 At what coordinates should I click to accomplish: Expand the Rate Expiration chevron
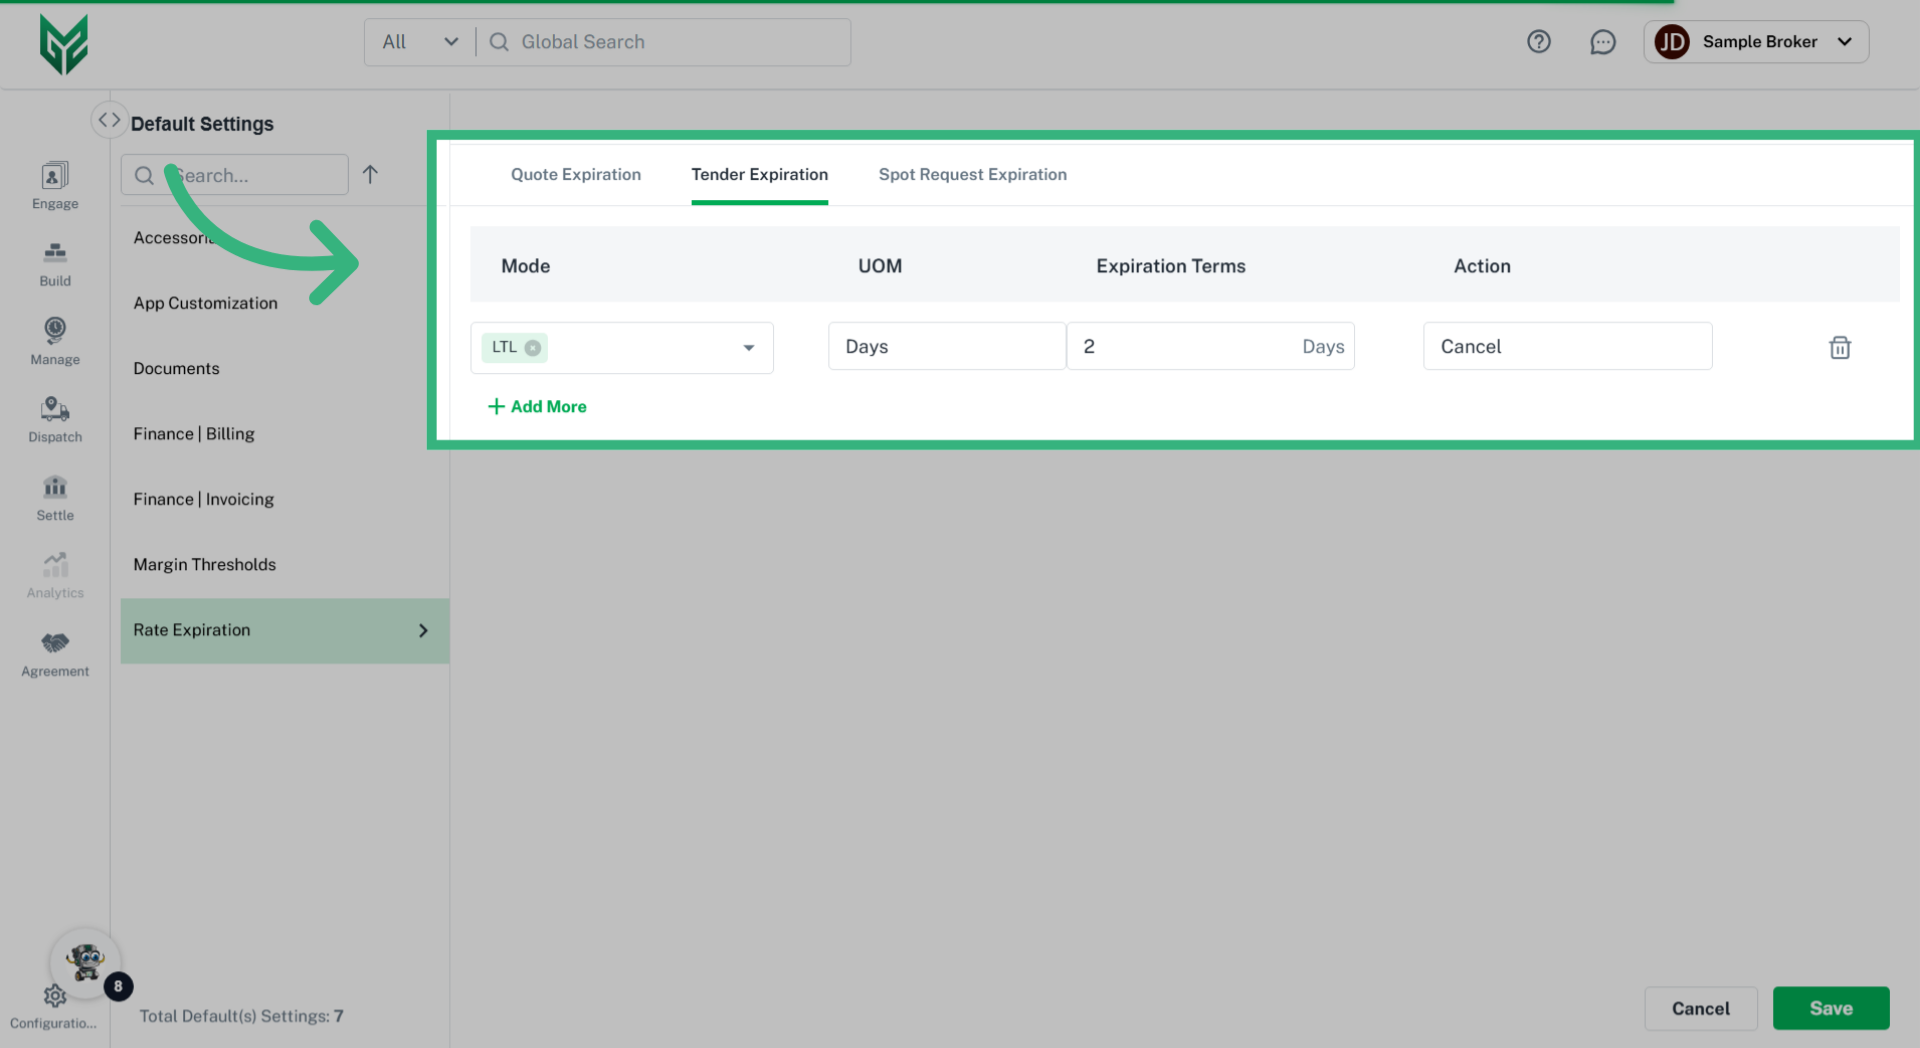[423, 631]
